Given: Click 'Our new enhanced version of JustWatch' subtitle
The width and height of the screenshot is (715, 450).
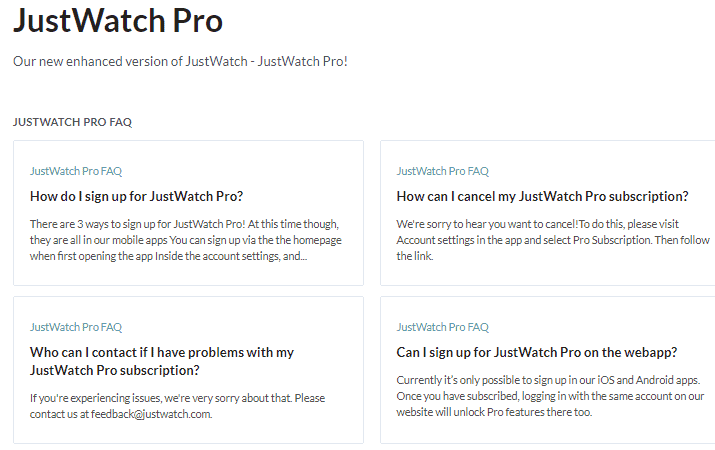Looking at the screenshot, I should [x=180, y=61].
